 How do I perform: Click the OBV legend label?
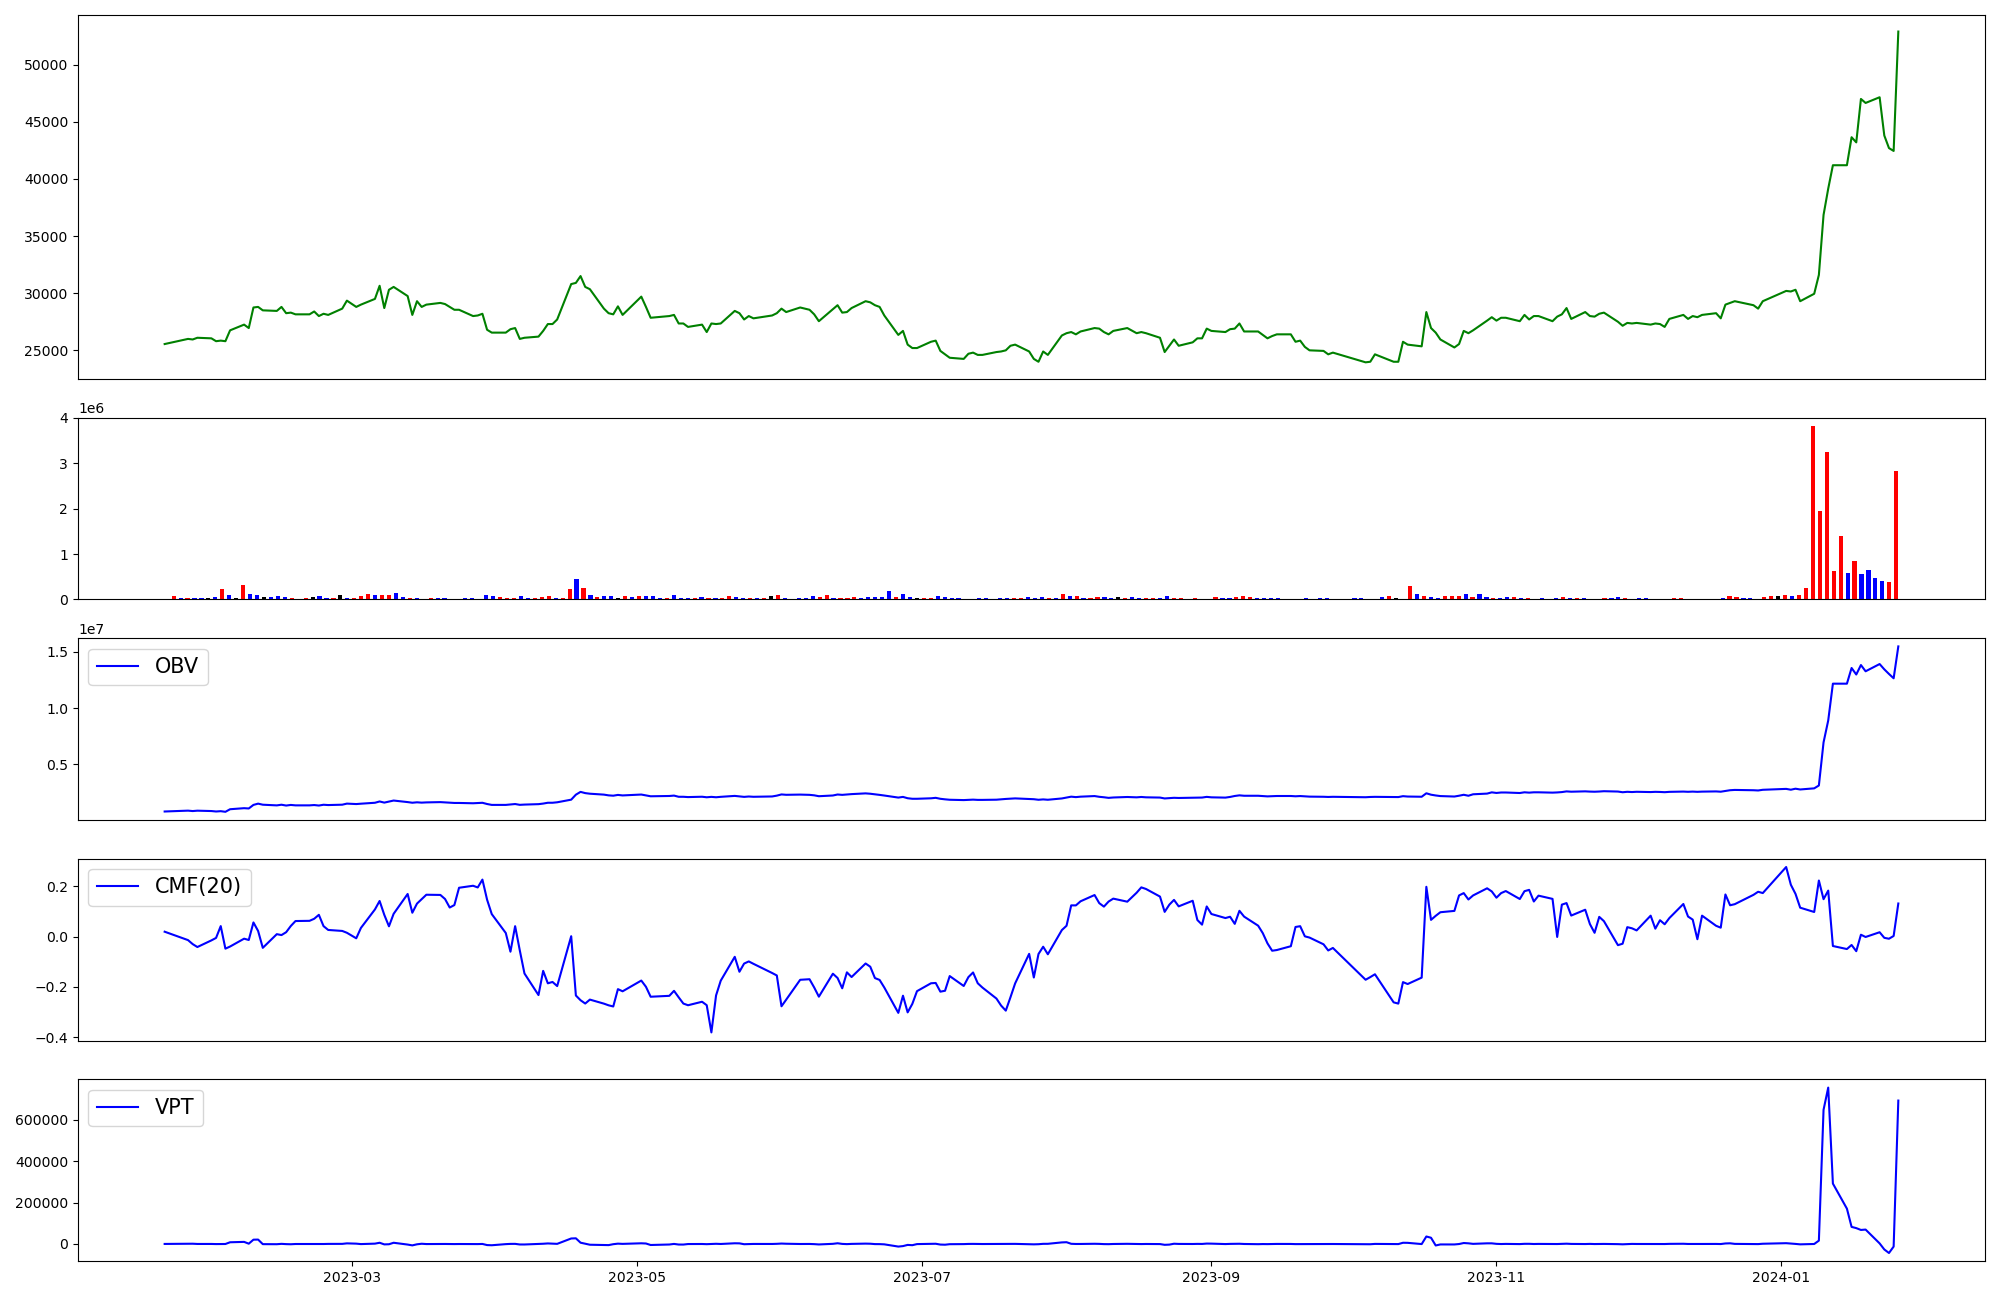click(x=176, y=666)
